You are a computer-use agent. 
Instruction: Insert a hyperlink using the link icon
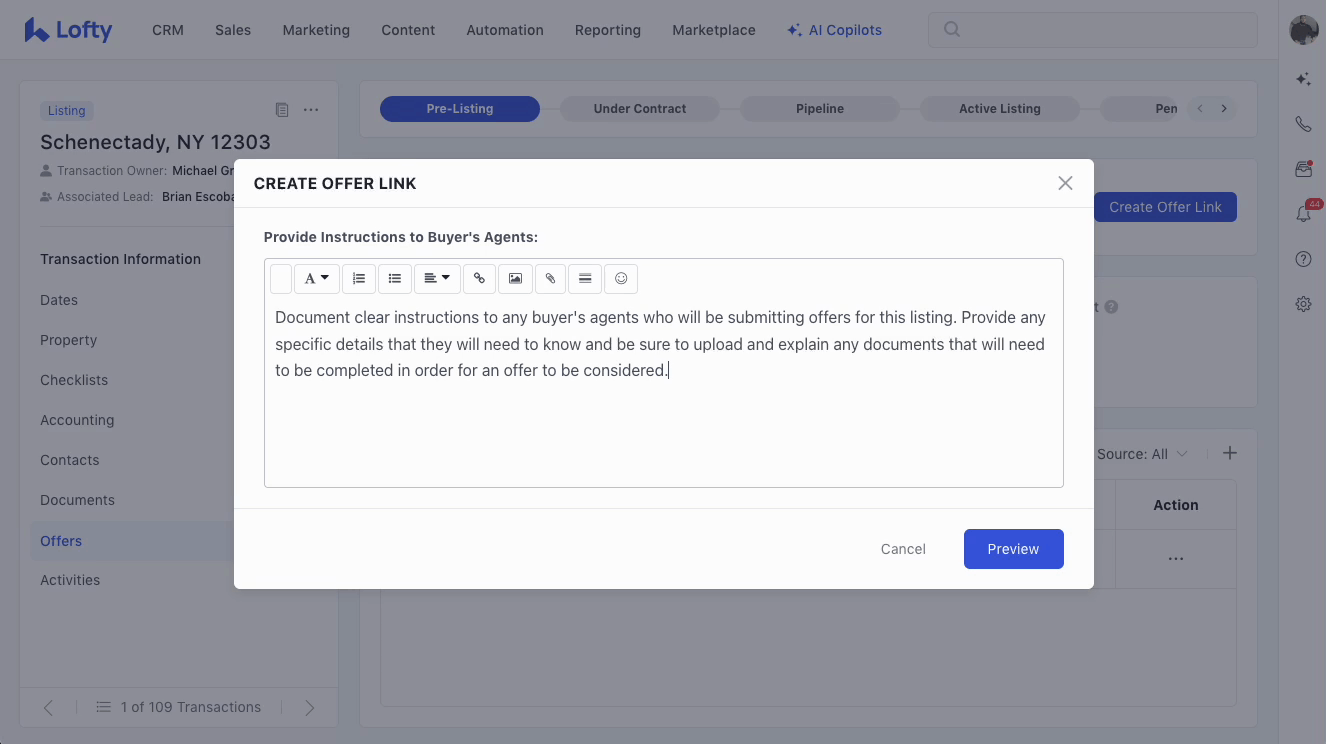[x=479, y=279]
